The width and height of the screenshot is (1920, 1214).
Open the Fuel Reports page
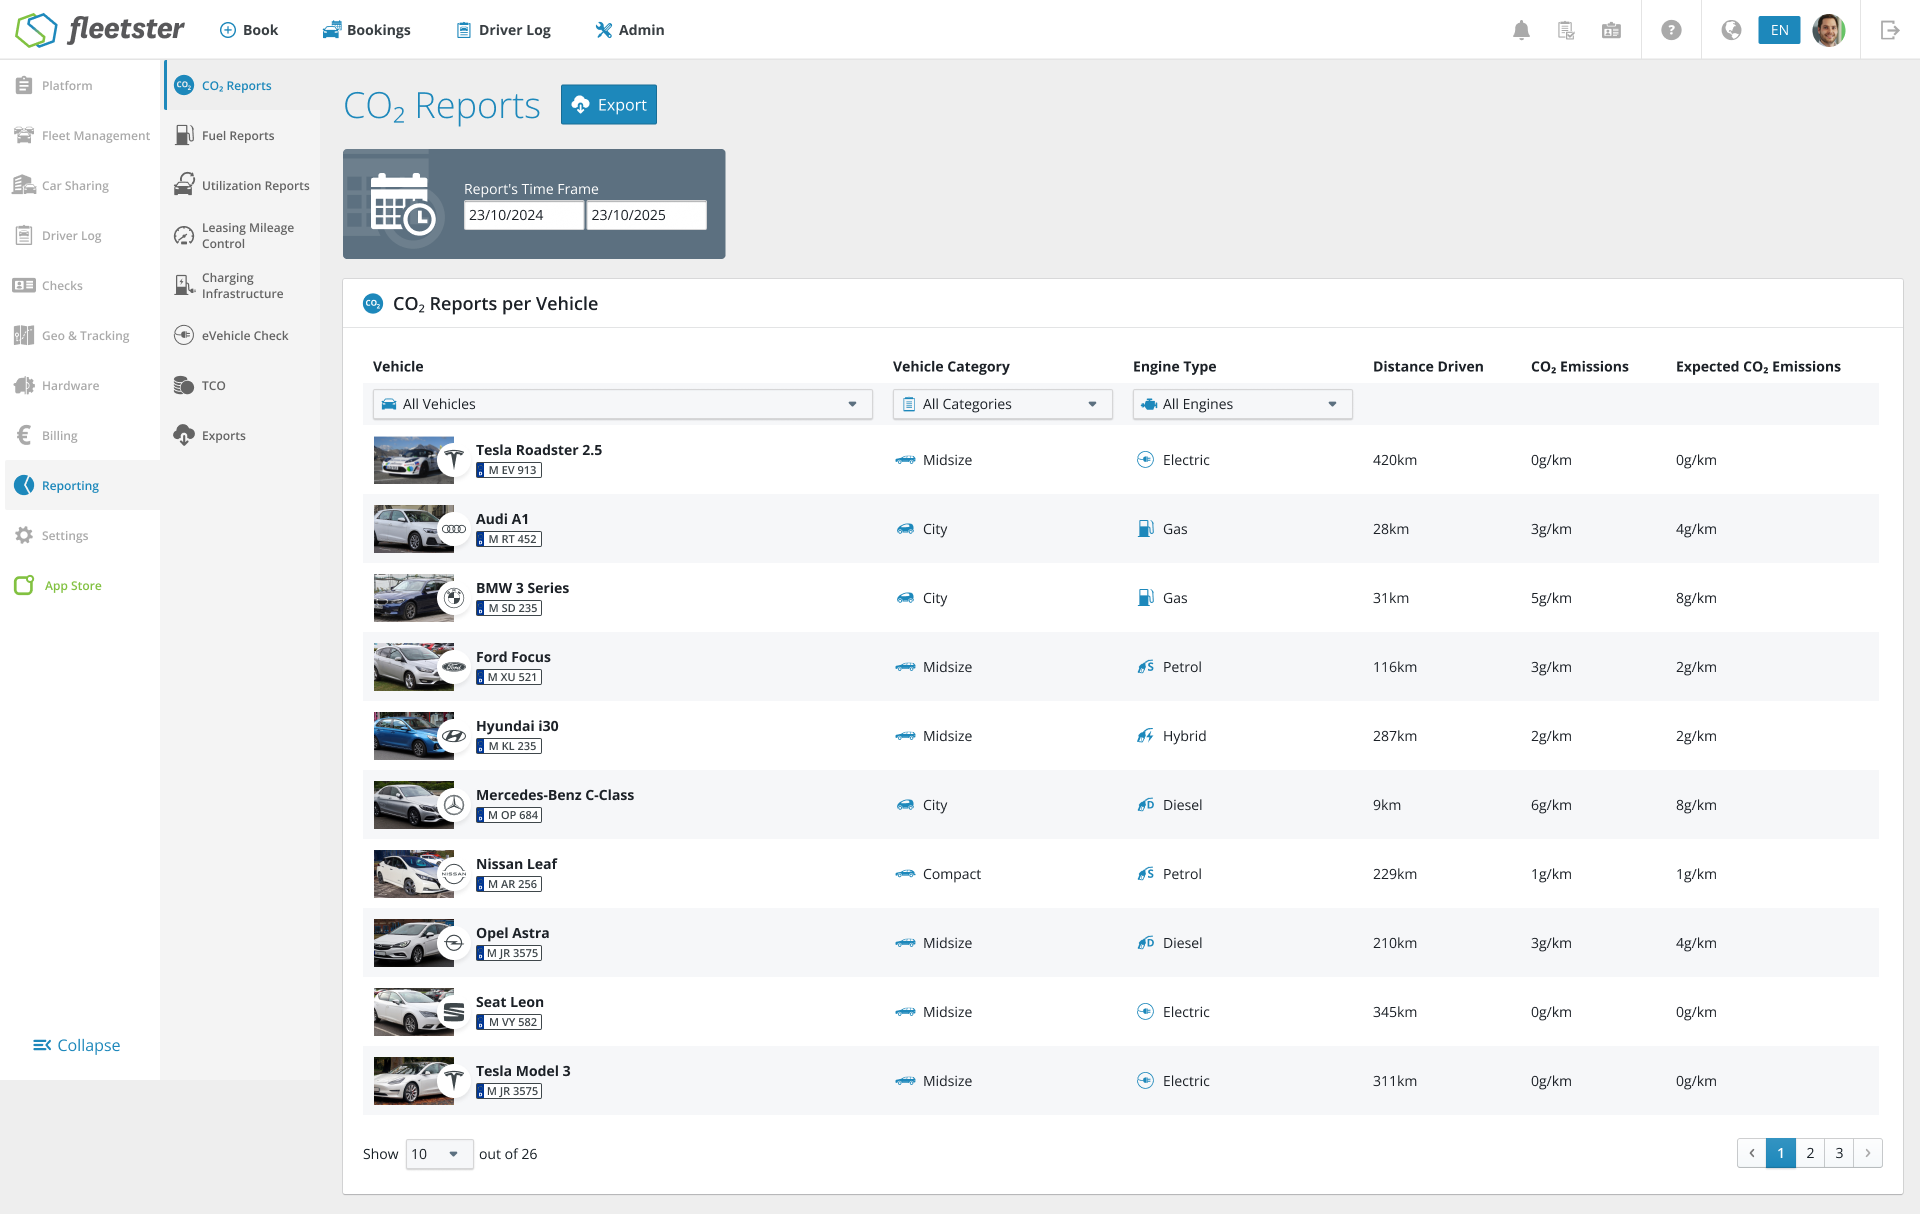click(237, 136)
